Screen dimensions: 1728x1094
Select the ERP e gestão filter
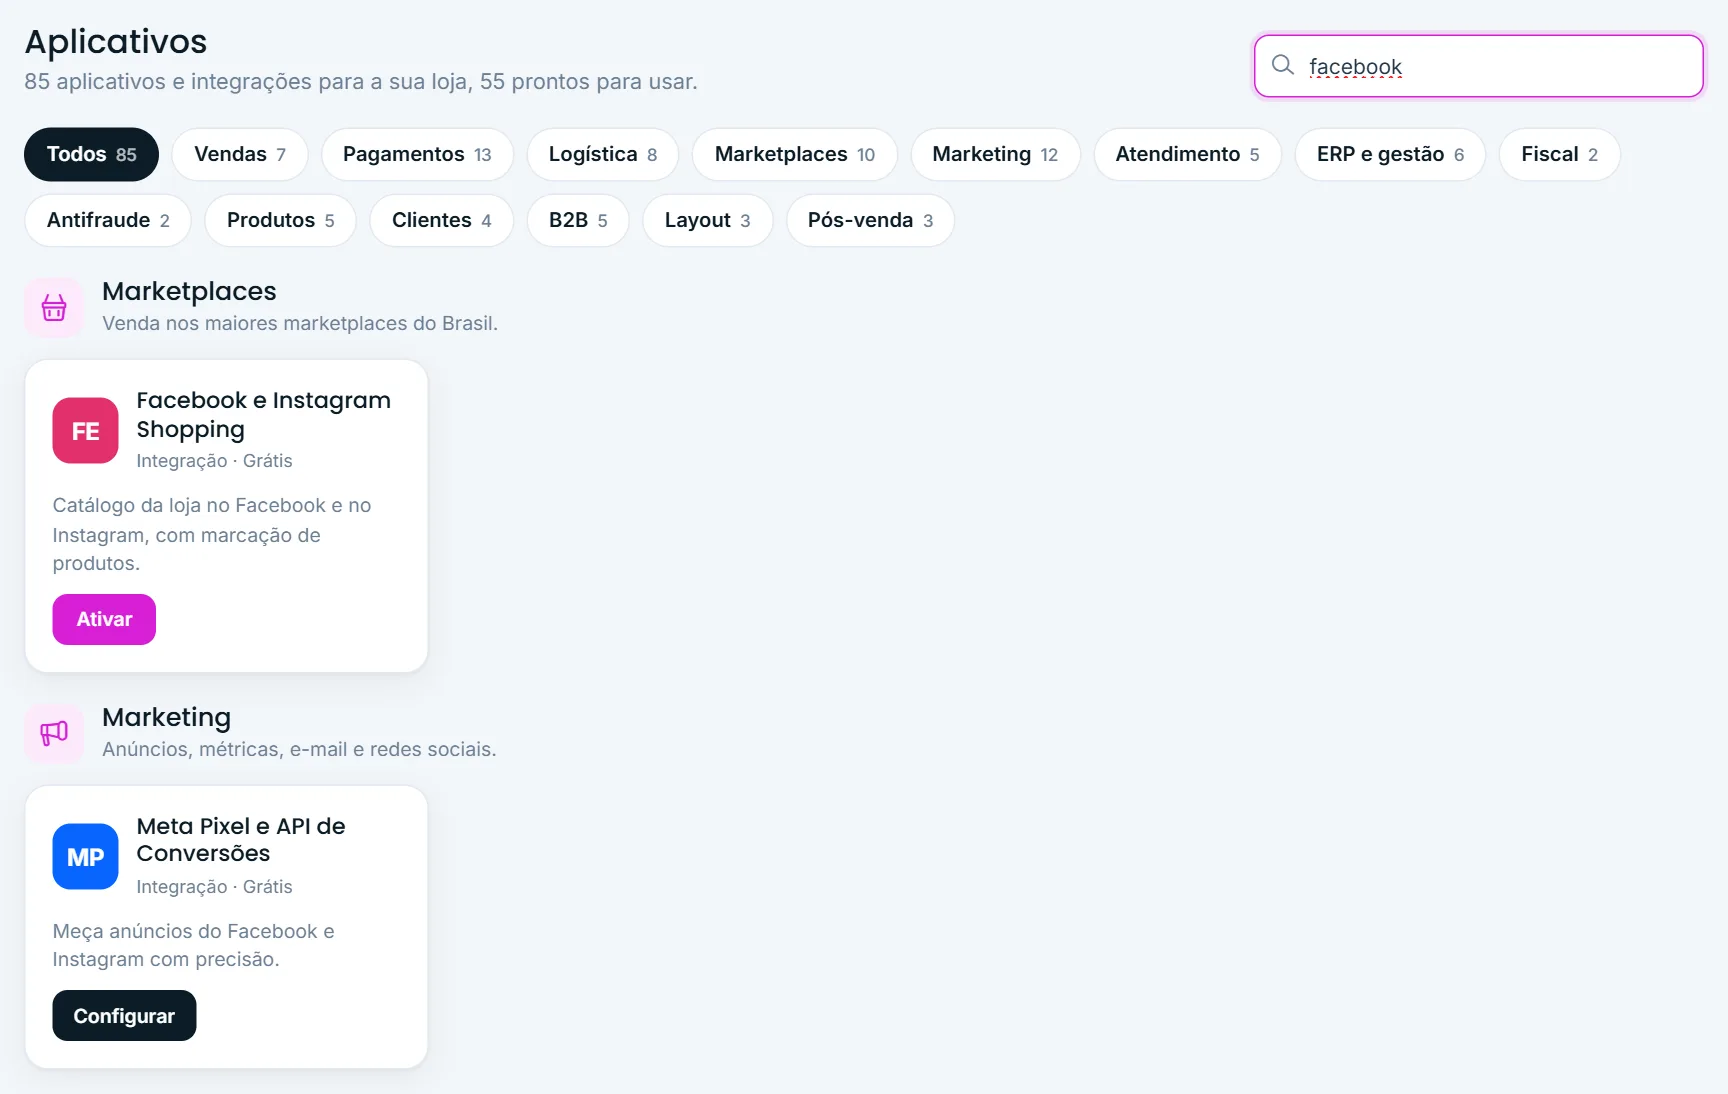coord(1390,154)
